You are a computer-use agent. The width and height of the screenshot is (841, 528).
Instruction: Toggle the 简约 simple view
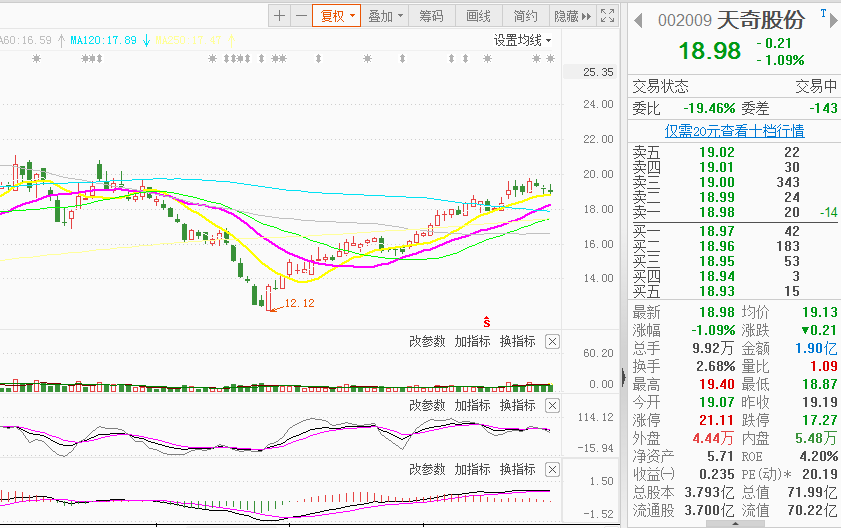click(525, 16)
